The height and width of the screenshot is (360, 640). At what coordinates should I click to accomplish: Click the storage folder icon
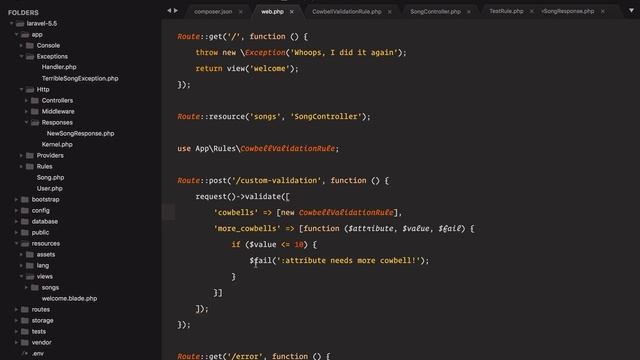pos(25,321)
